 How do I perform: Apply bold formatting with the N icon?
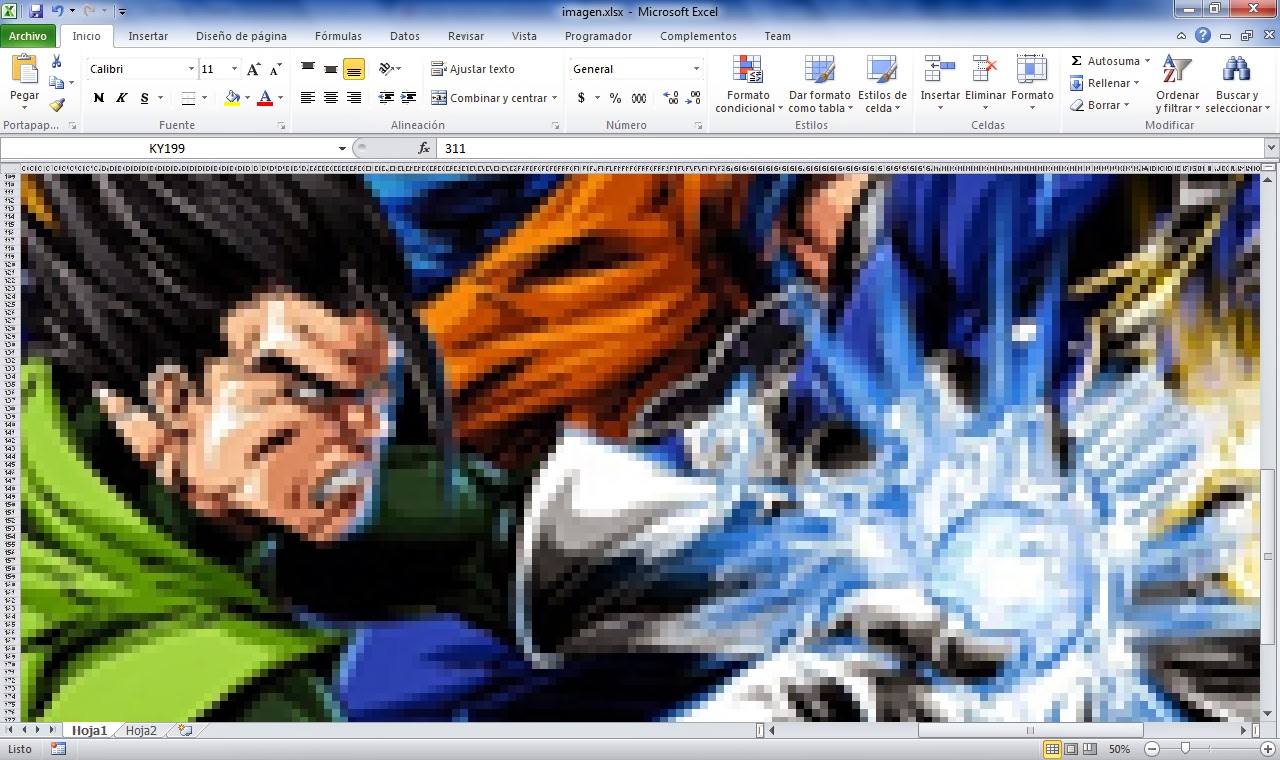pyautogui.click(x=97, y=99)
